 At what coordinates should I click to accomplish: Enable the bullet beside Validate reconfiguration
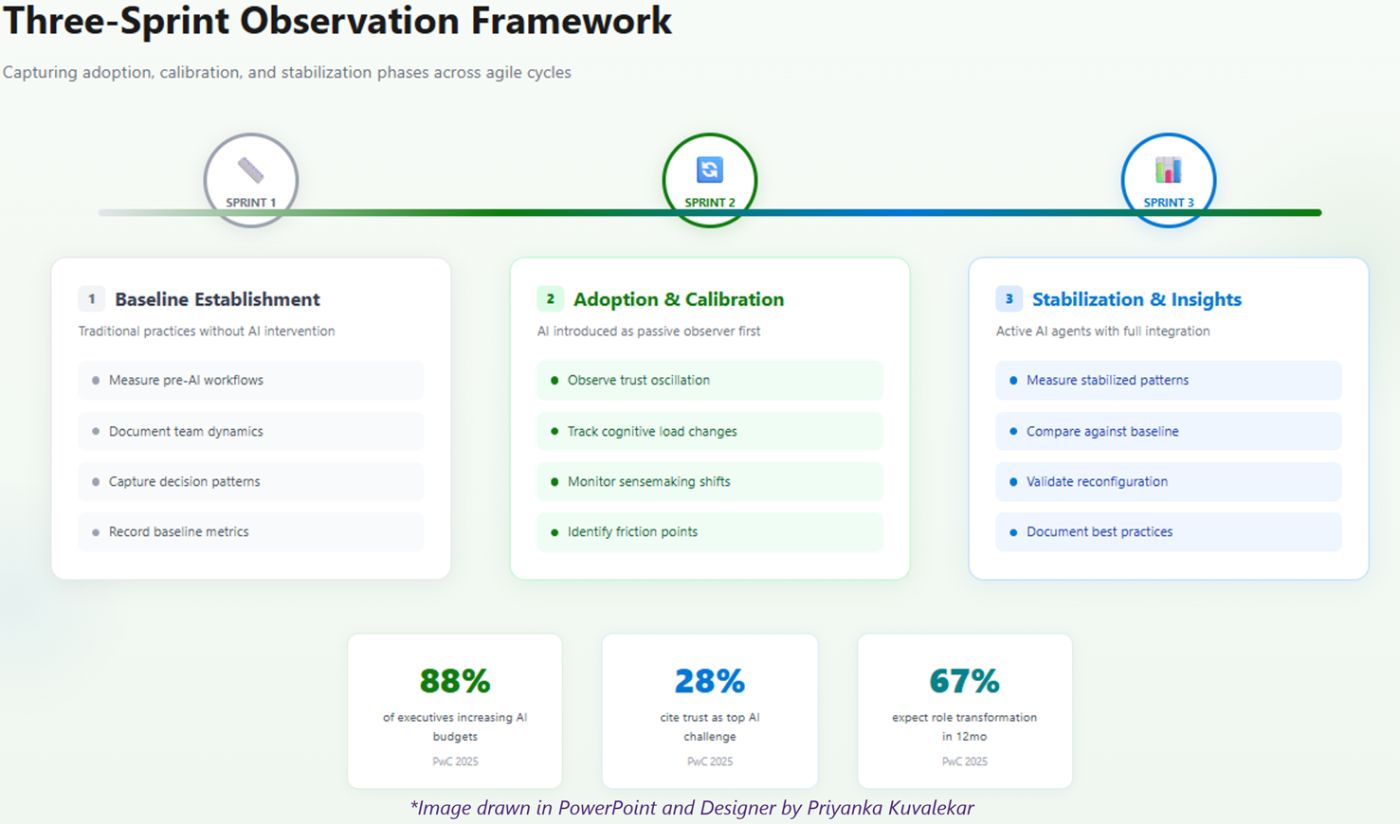click(1012, 482)
